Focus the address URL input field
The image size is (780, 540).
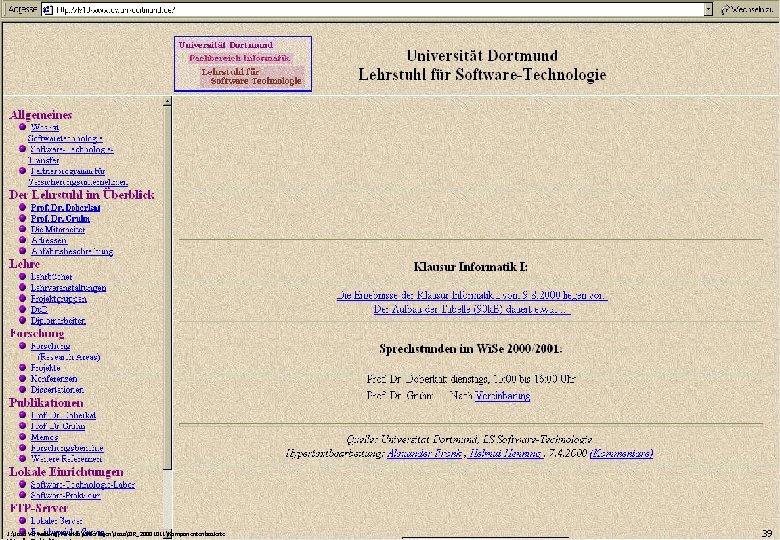point(378,9)
